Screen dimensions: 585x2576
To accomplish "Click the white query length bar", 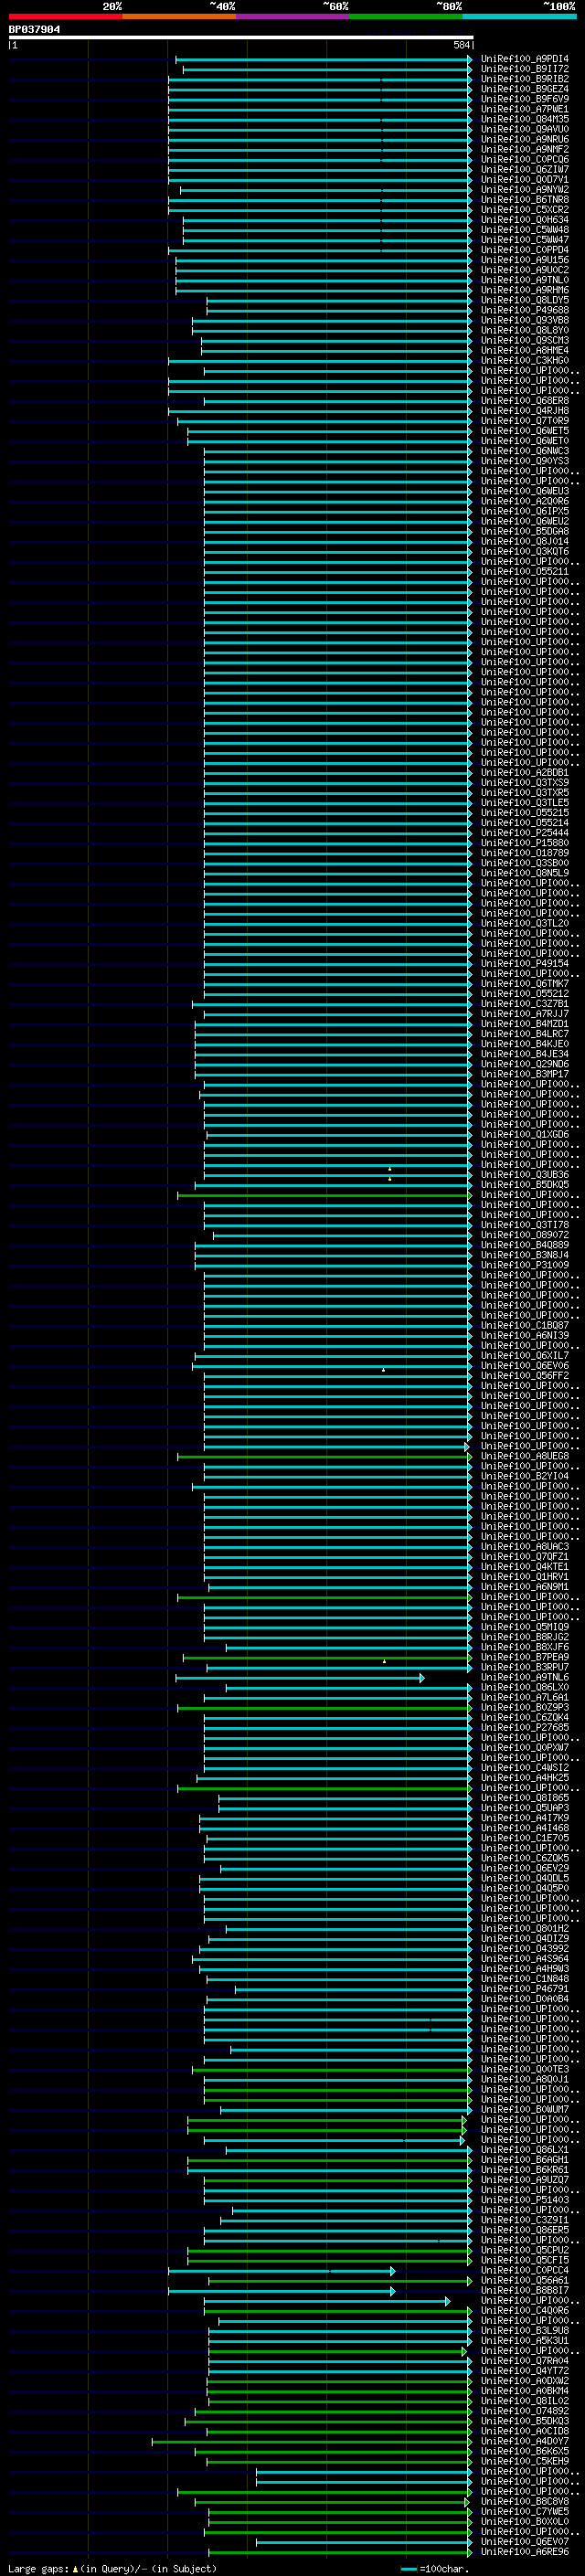I will pyautogui.click(x=241, y=38).
